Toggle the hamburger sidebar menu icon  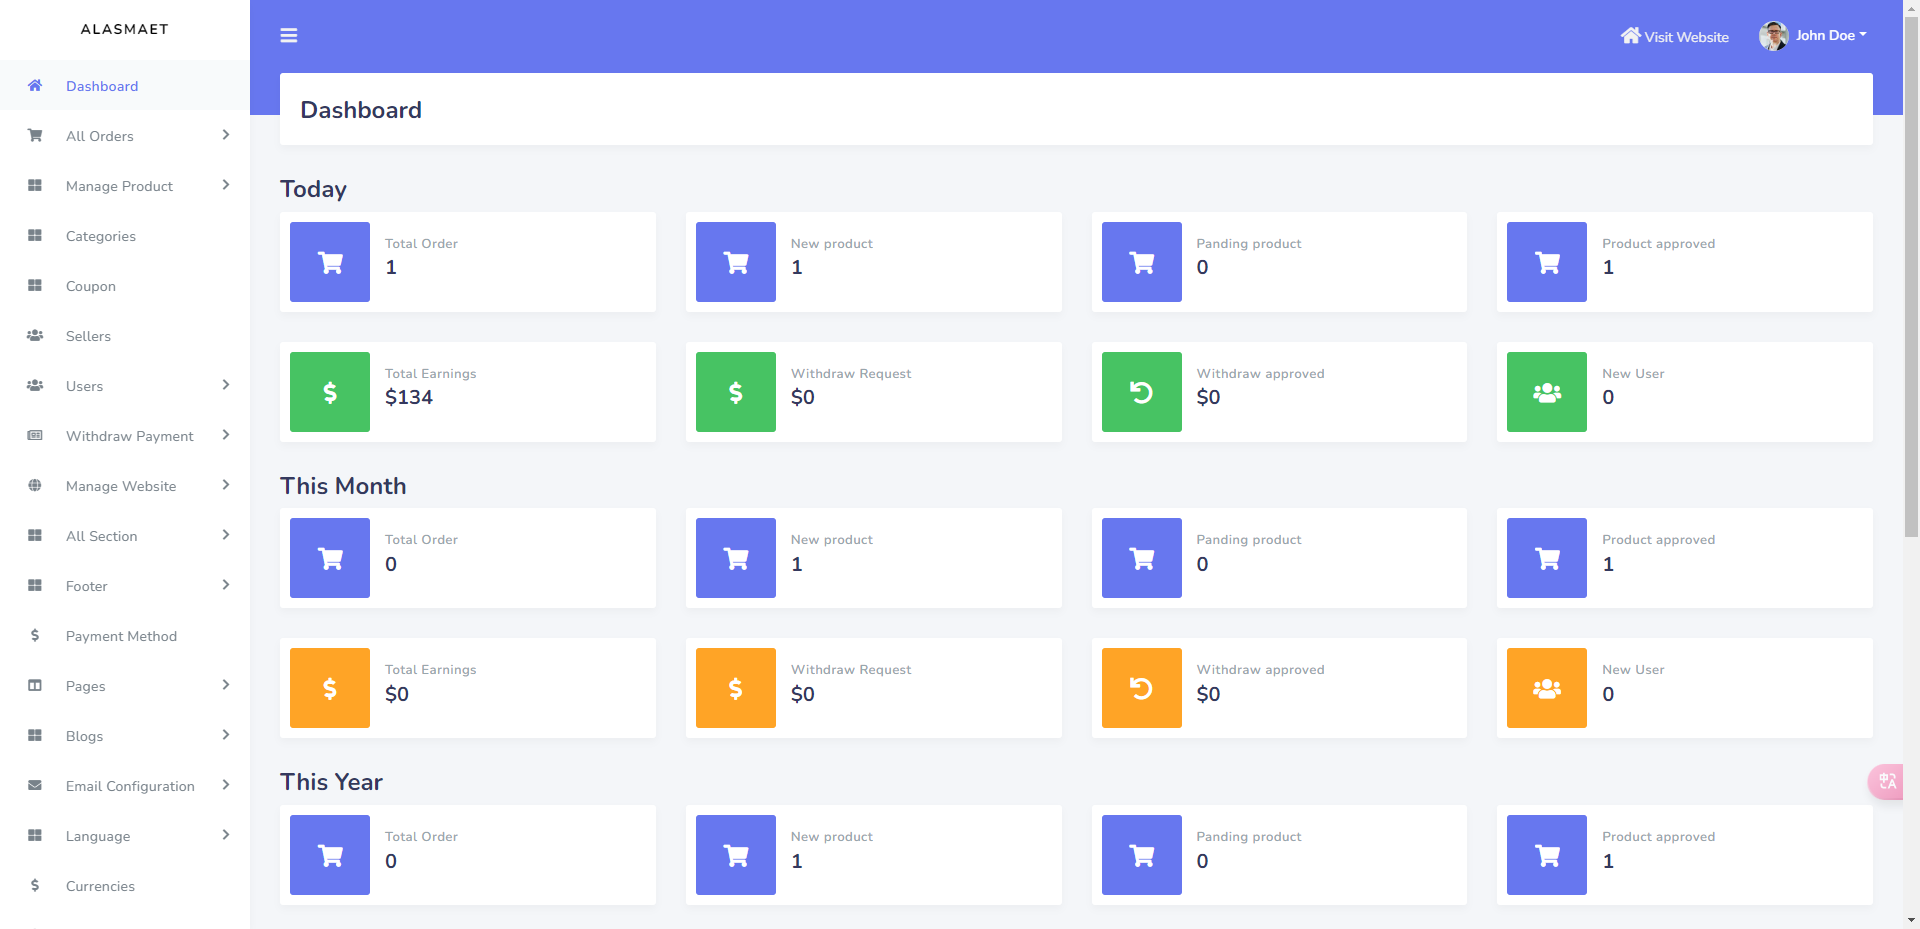coord(289,36)
